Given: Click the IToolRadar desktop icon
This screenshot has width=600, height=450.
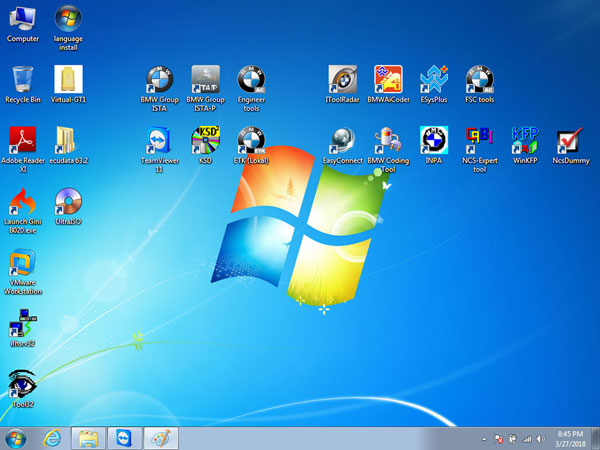Looking at the screenshot, I should [x=343, y=80].
